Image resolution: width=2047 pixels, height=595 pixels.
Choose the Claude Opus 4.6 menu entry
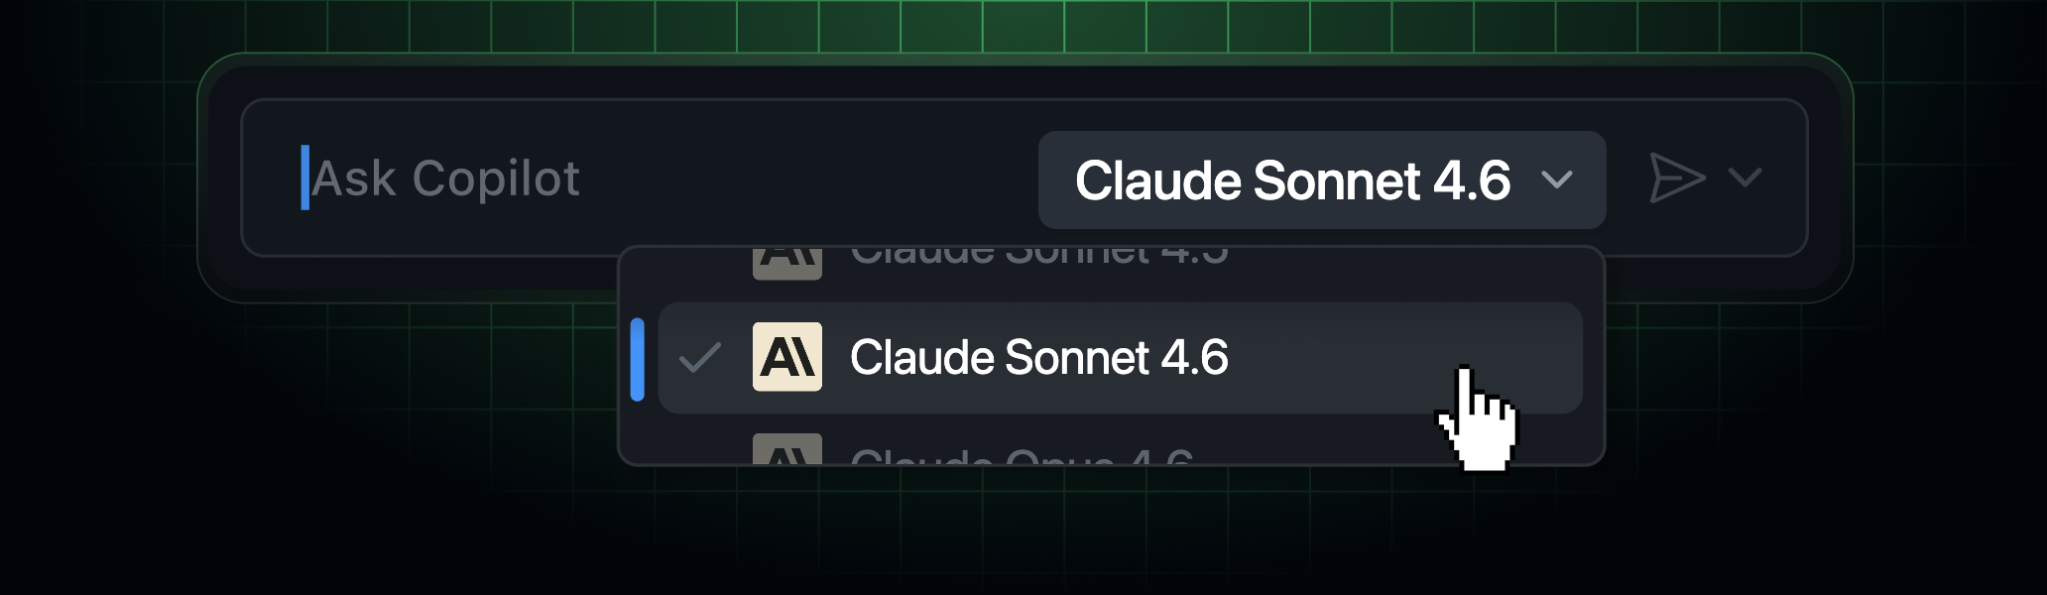click(x=1020, y=456)
